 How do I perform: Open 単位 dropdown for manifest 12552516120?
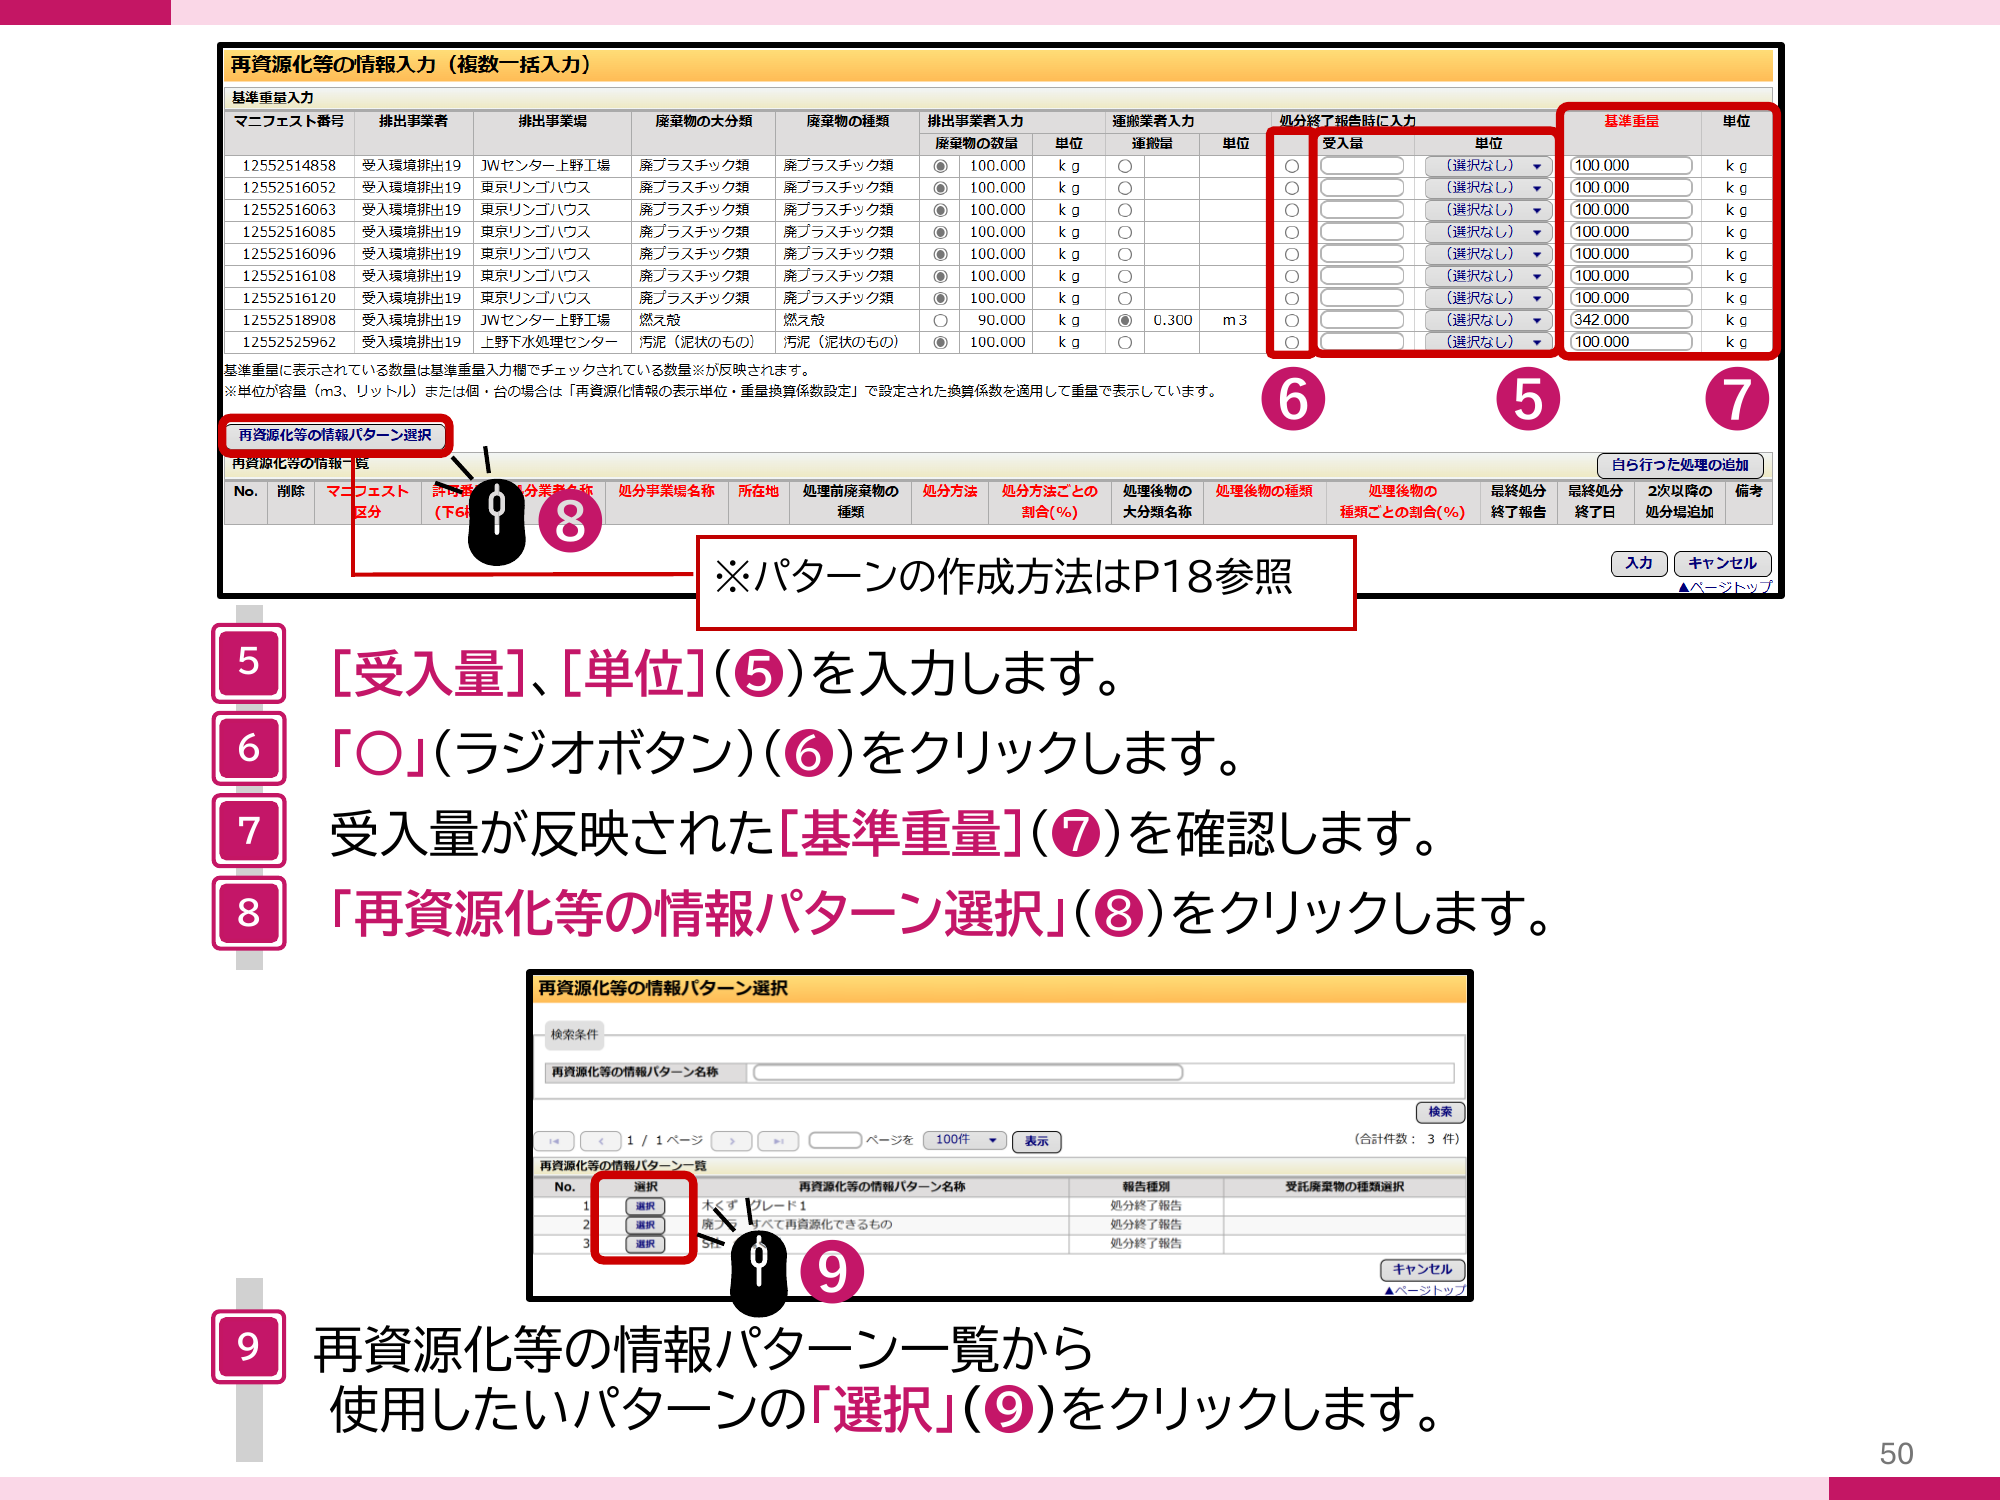tap(1488, 298)
